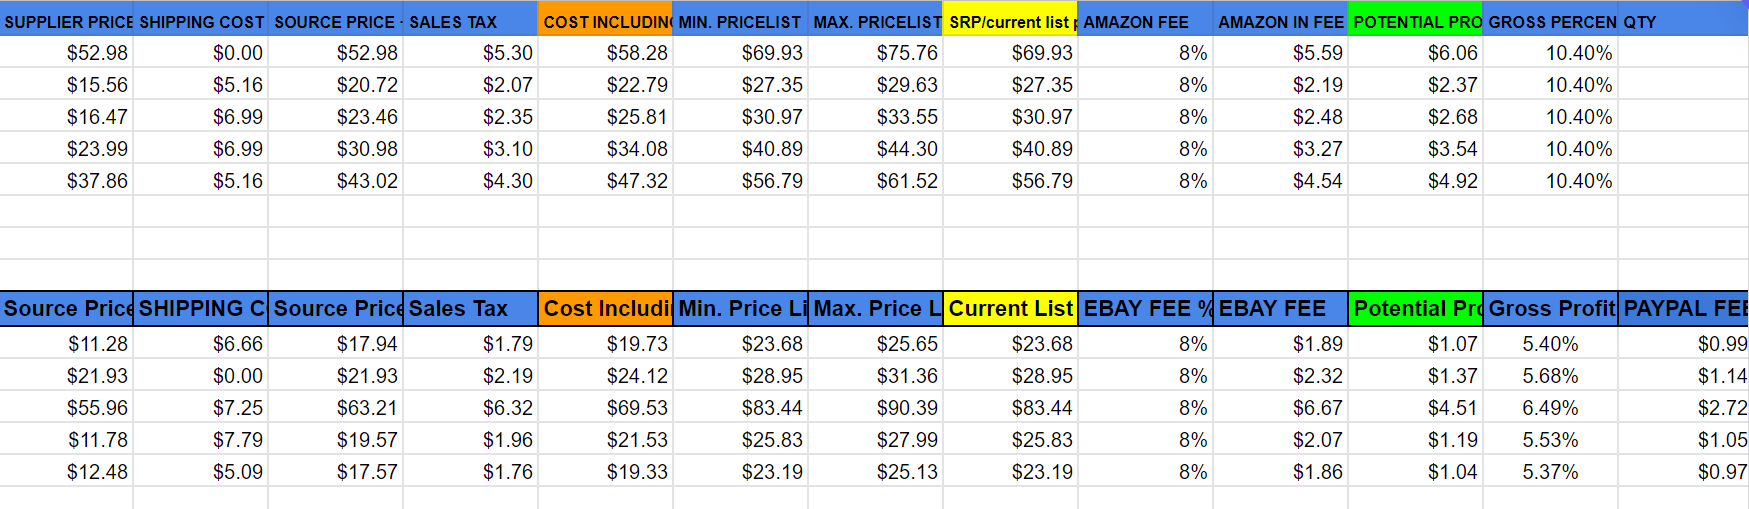
Task: Select the $0.97 PayPal fee cell
Action: 1684,472
